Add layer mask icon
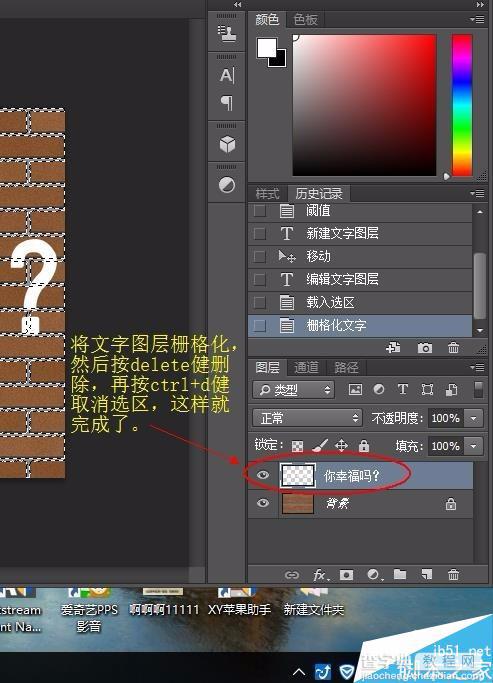Viewport: 493px width, 683px height. pos(347,575)
